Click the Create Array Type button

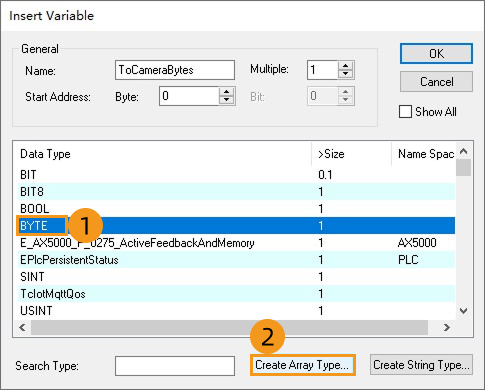tap(303, 365)
